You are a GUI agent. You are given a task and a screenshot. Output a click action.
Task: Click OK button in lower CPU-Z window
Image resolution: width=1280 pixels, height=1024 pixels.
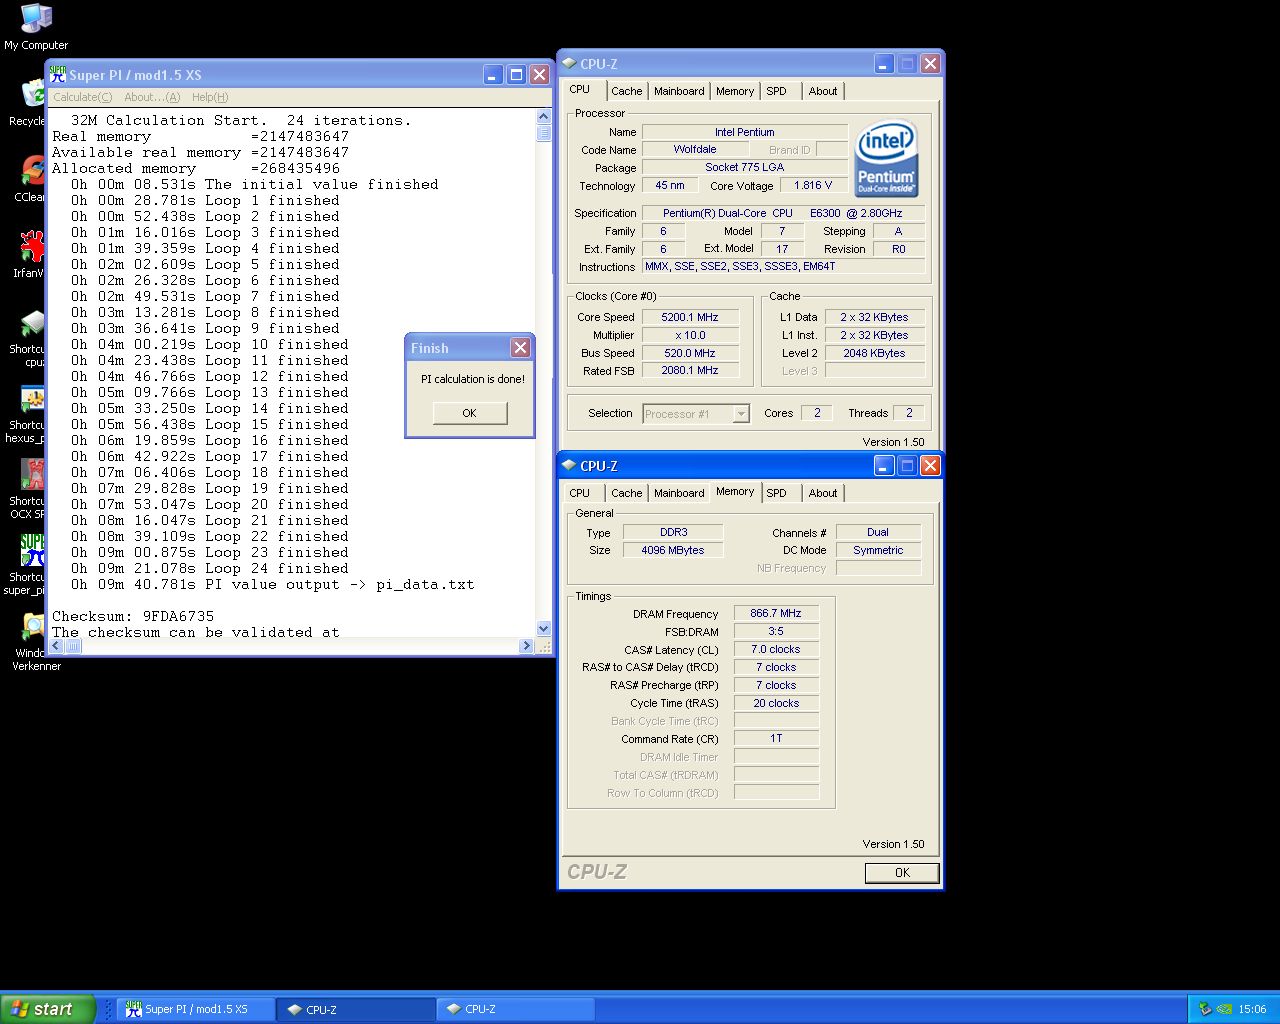point(902,873)
